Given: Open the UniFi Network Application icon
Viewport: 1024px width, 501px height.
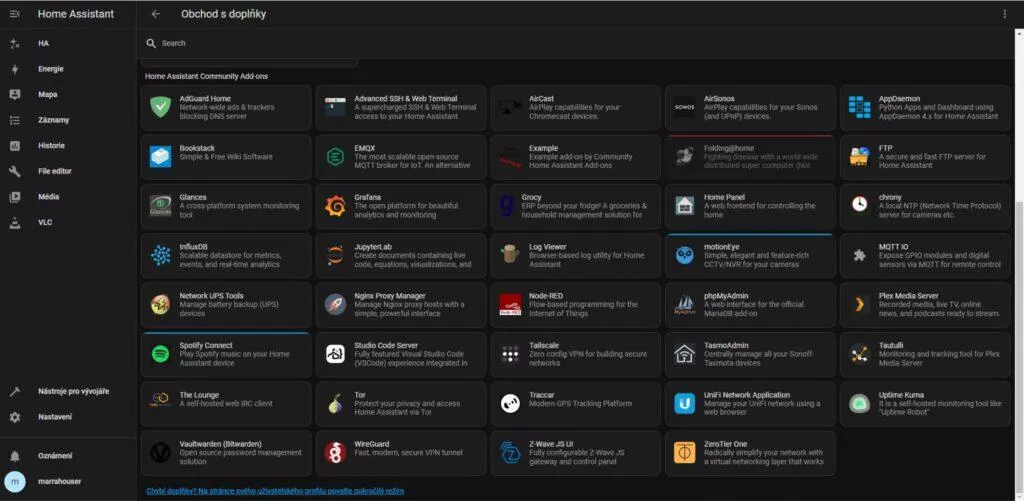Looking at the screenshot, I should coord(684,404).
